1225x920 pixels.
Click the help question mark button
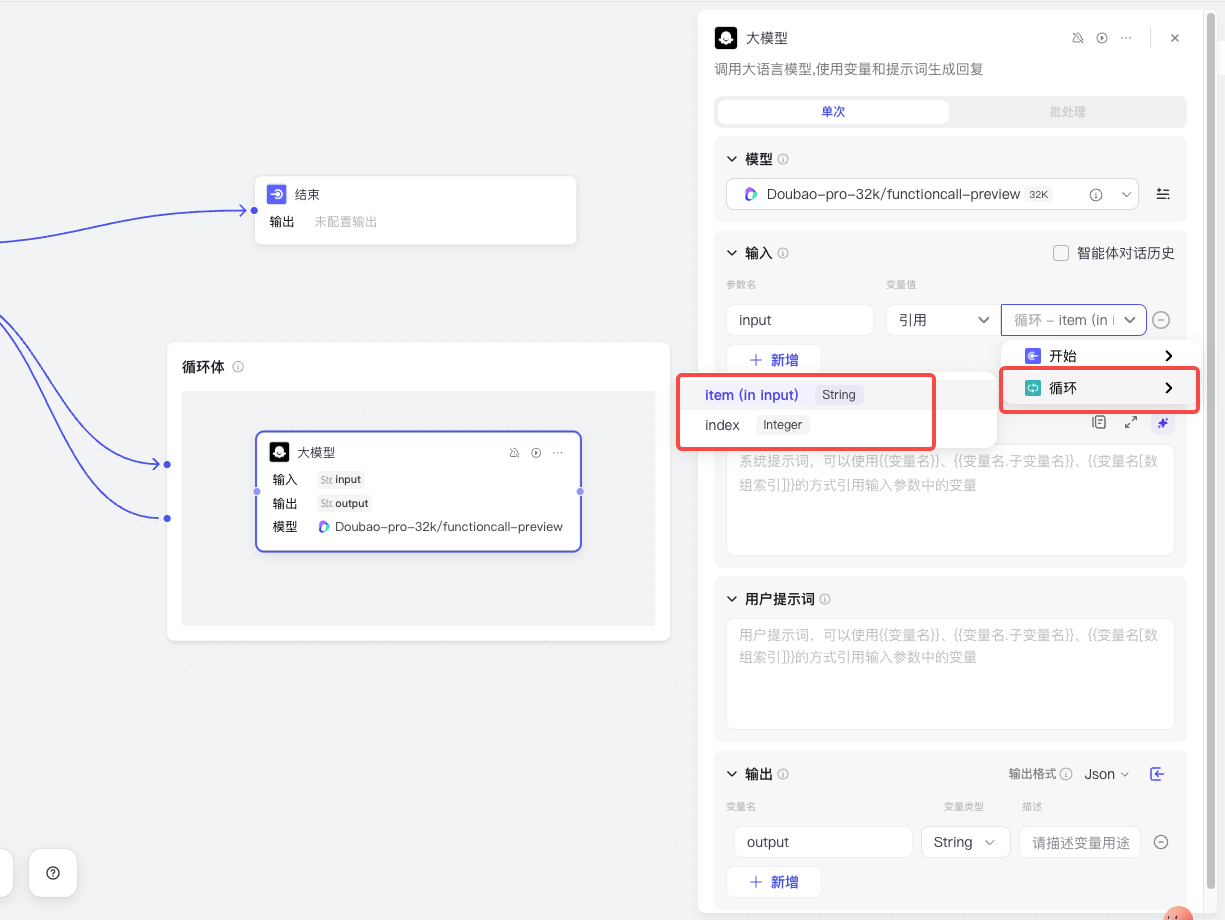pos(53,873)
